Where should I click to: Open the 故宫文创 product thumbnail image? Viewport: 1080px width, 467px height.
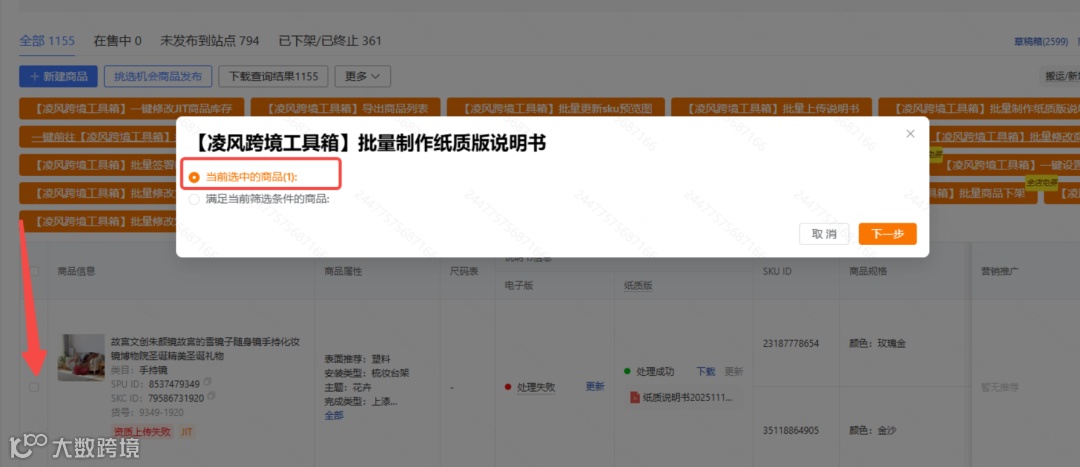tap(81, 357)
